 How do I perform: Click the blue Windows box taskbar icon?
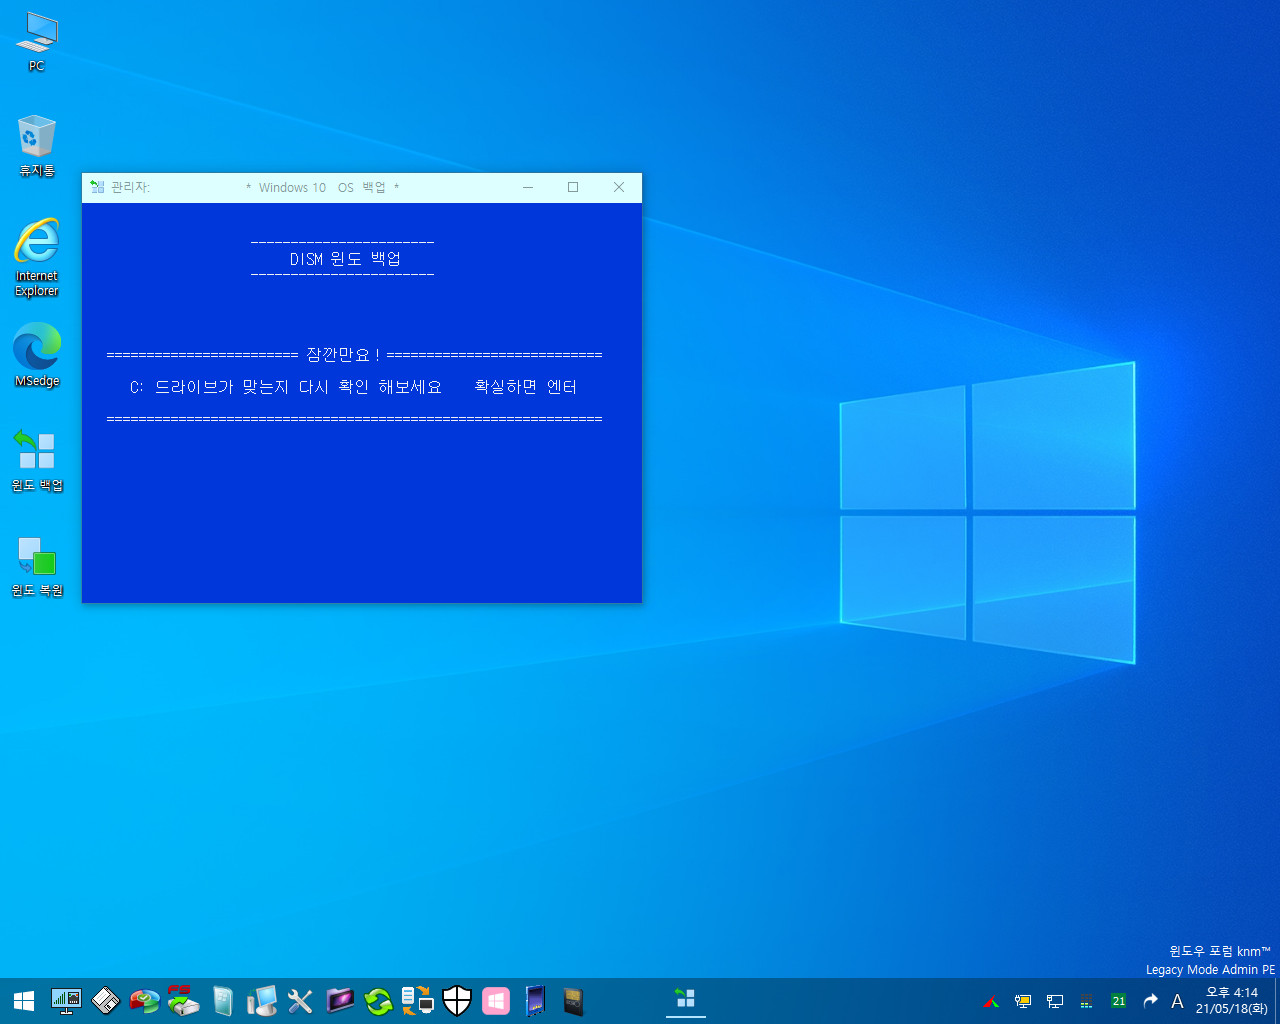click(222, 1001)
